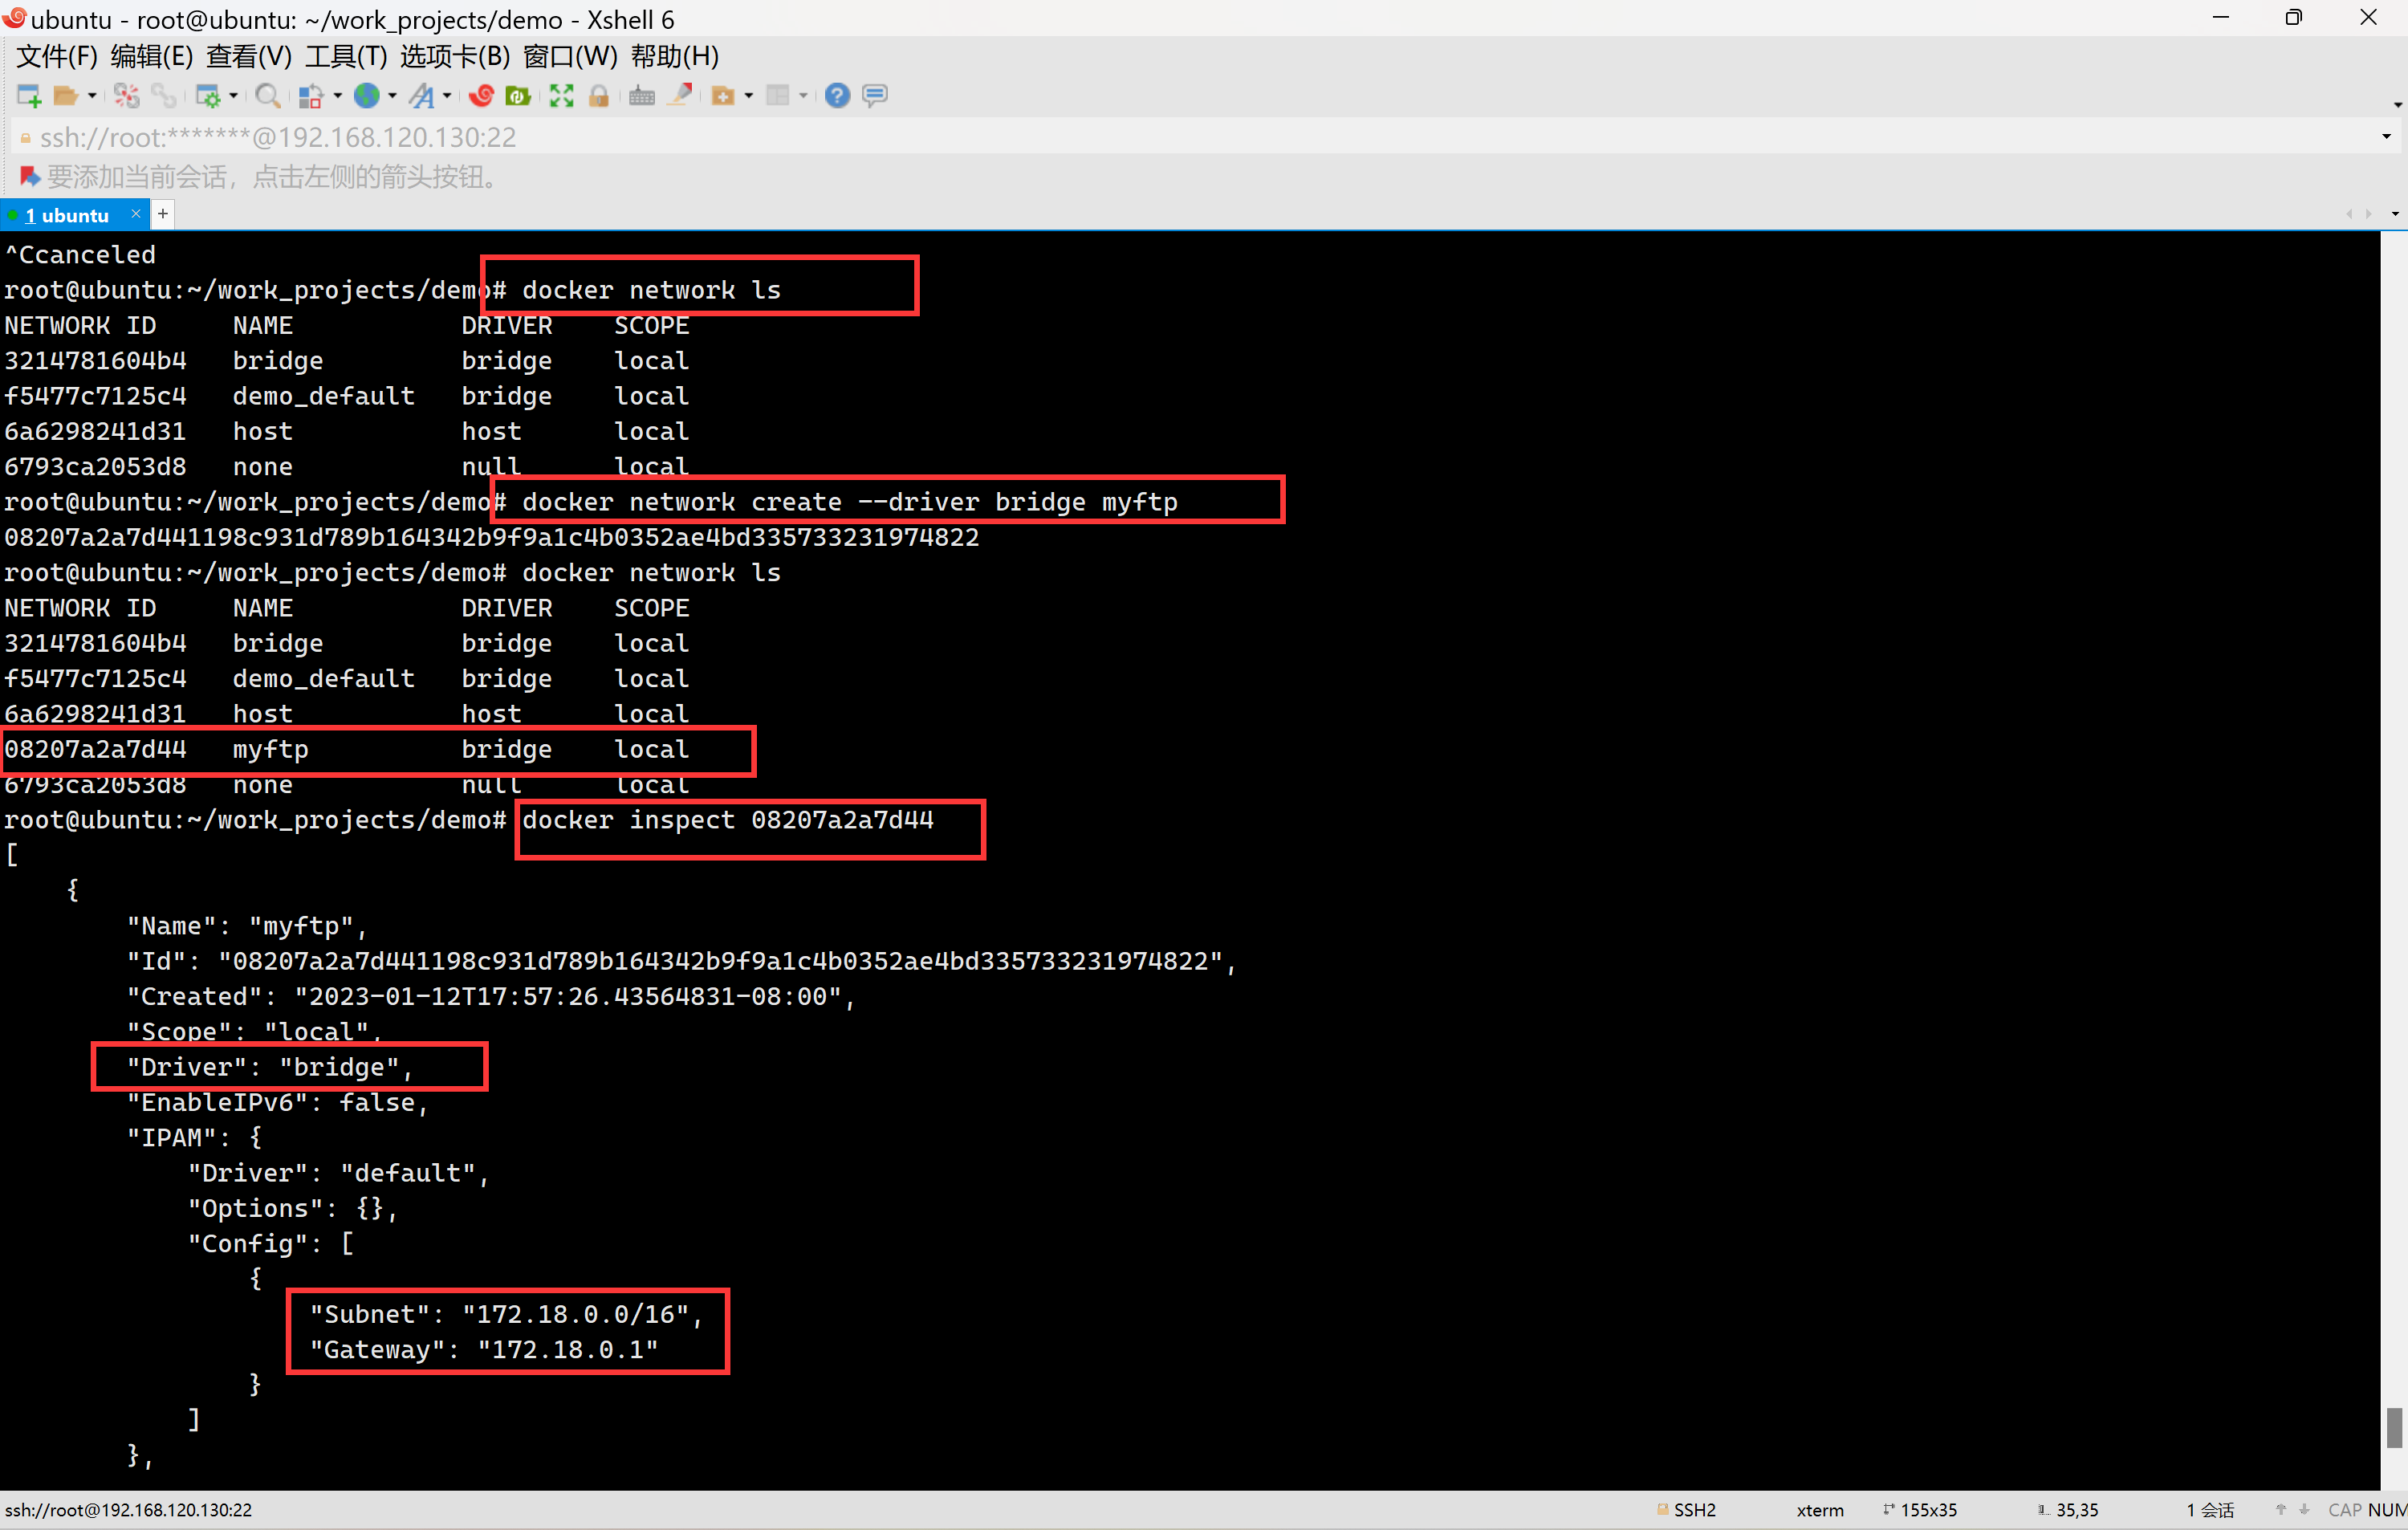Screen dimensions: 2408x1530
Task: Click the 35,35 cursor position indicator
Action: [x=2068, y=1510]
